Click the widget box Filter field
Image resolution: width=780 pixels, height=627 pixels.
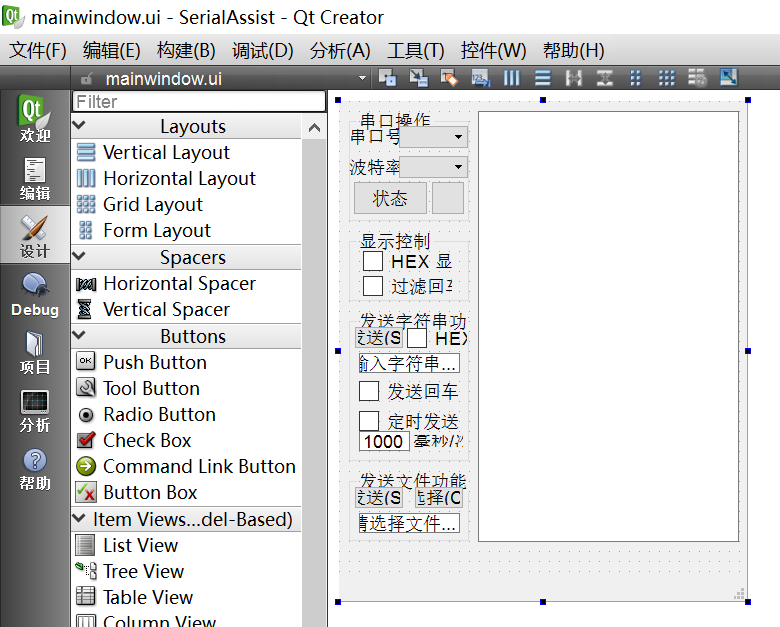coord(199,102)
